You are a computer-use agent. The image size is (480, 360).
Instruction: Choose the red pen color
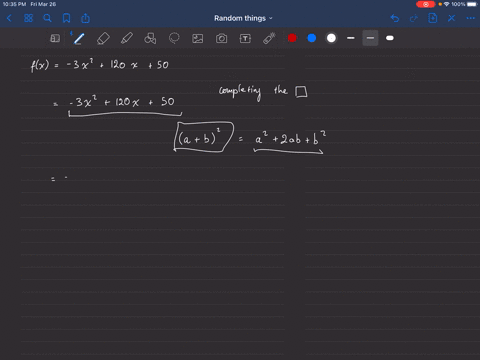point(292,38)
